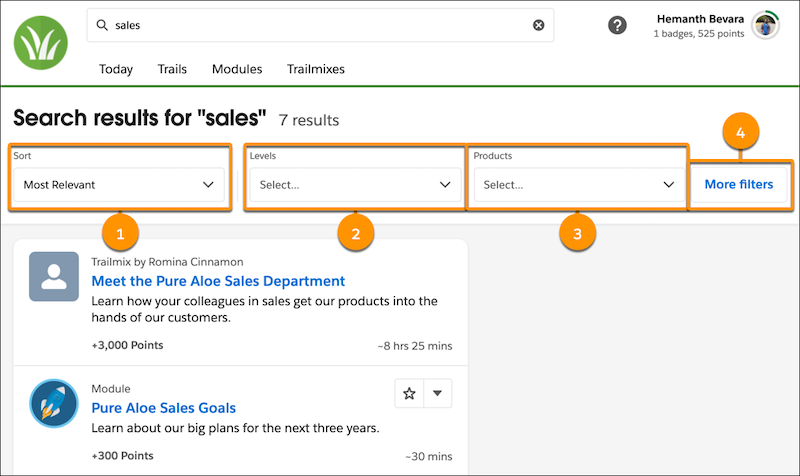800x476 pixels.
Task: Click the magnifying glass search icon
Action: tap(102, 25)
